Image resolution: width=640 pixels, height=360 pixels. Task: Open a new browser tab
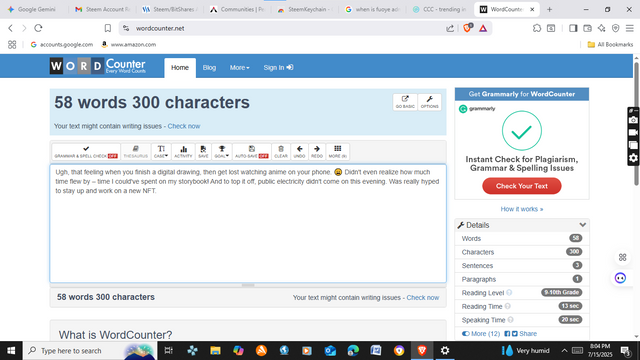pos(549,9)
